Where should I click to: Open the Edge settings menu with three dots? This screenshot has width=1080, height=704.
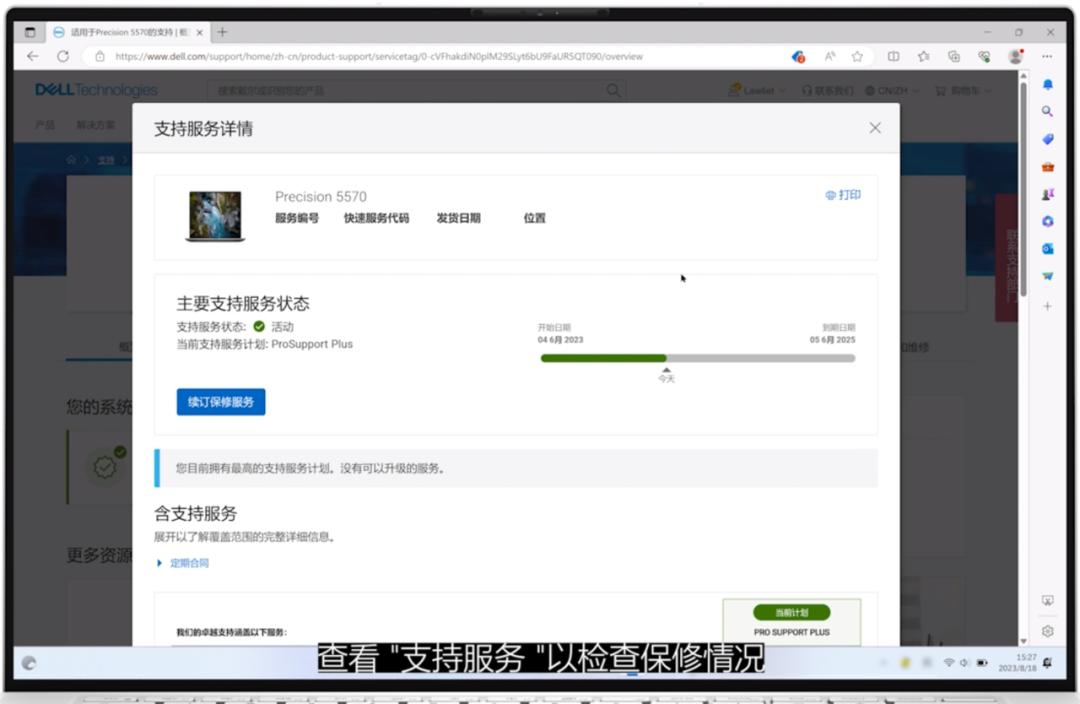click(1047, 56)
